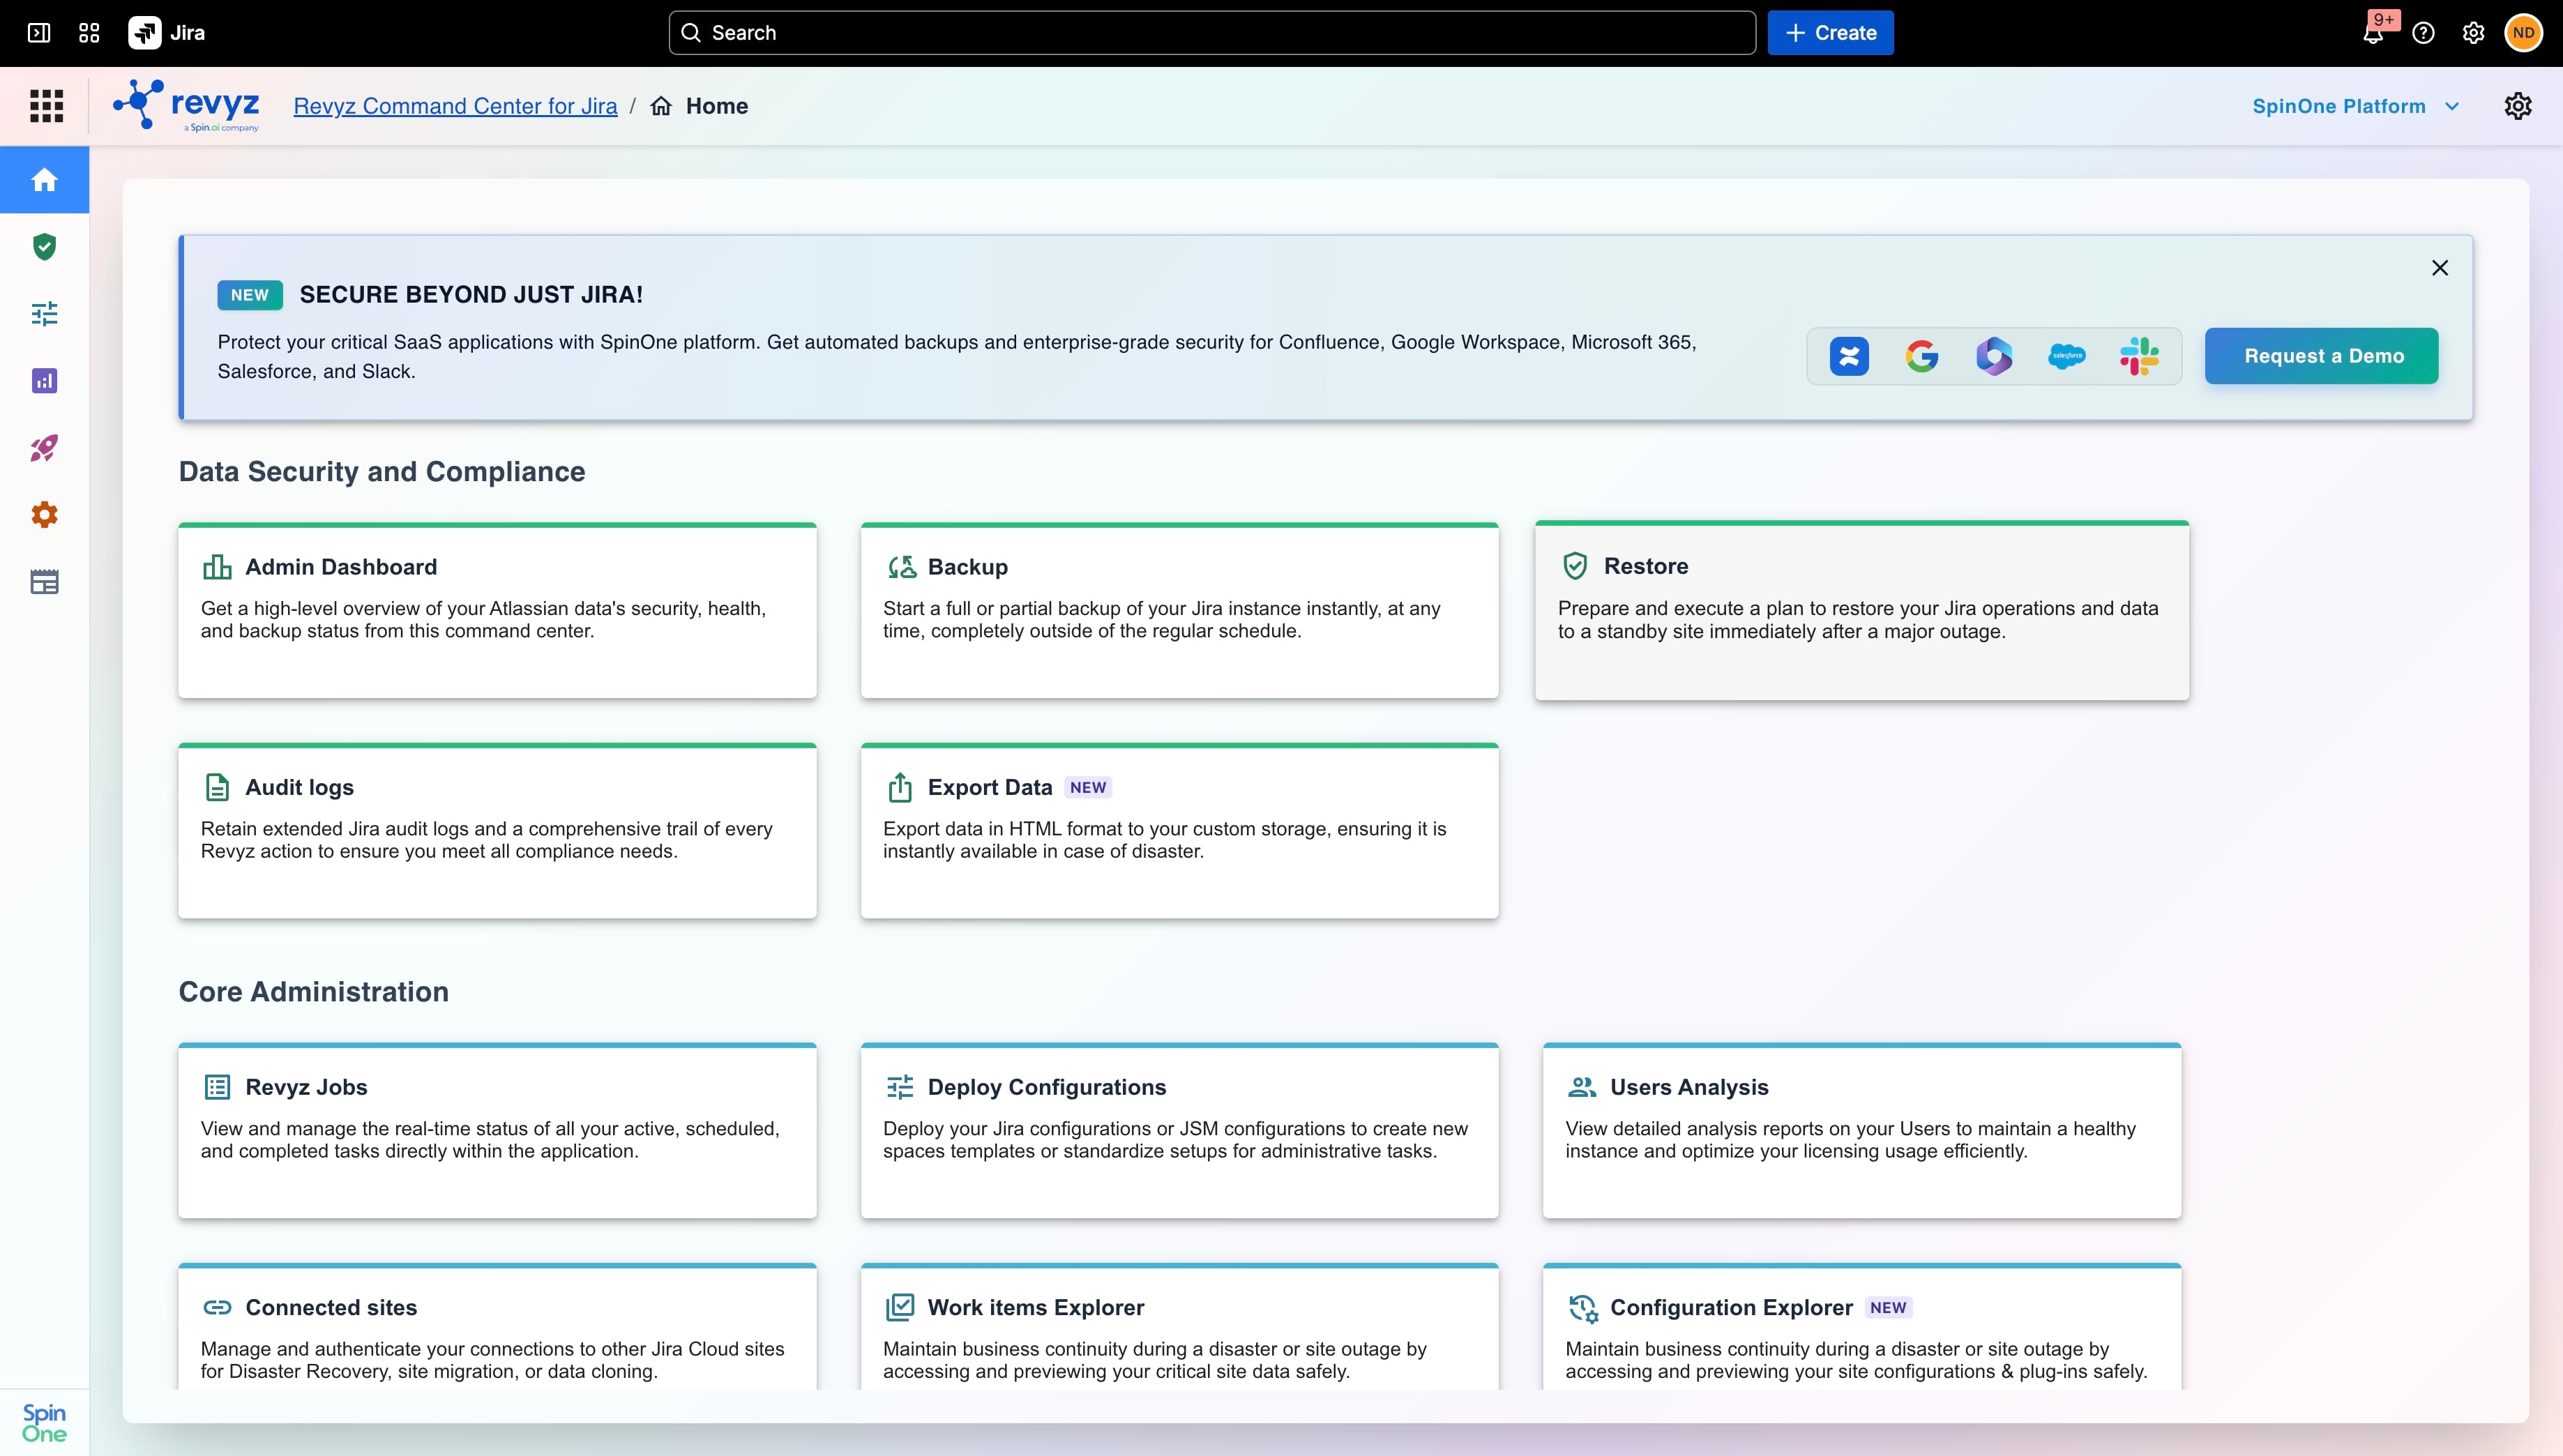Image resolution: width=2563 pixels, height=1456 pixels.
Task: Click the blue Create button
Action: click(1830, 33)
